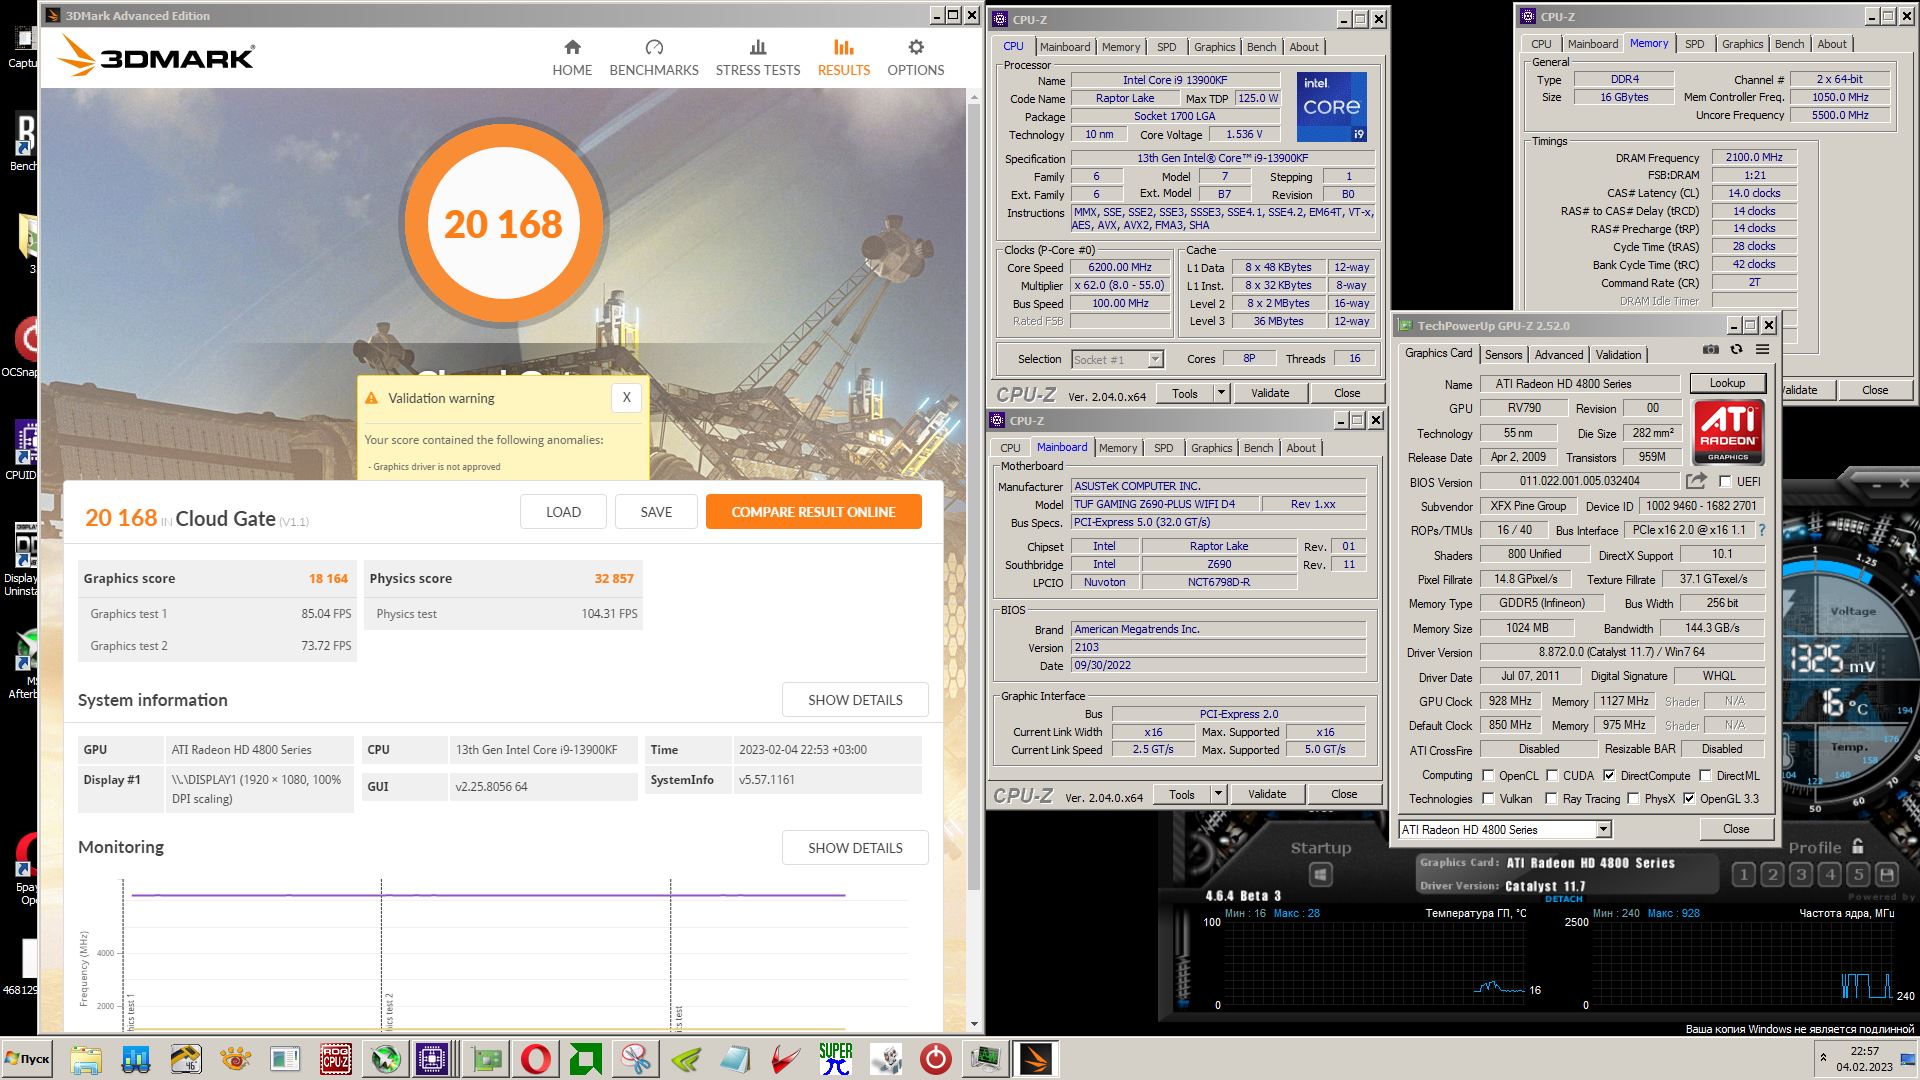Click the ATI Radeon logo in GPU-Z
This screenshot has height=1080, width=1920.
point(1728,432)
